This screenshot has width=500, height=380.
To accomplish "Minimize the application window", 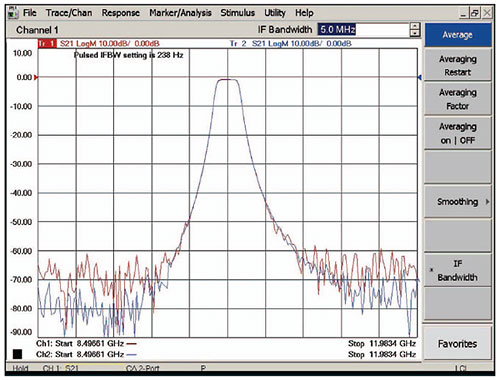I will (464, 13).
